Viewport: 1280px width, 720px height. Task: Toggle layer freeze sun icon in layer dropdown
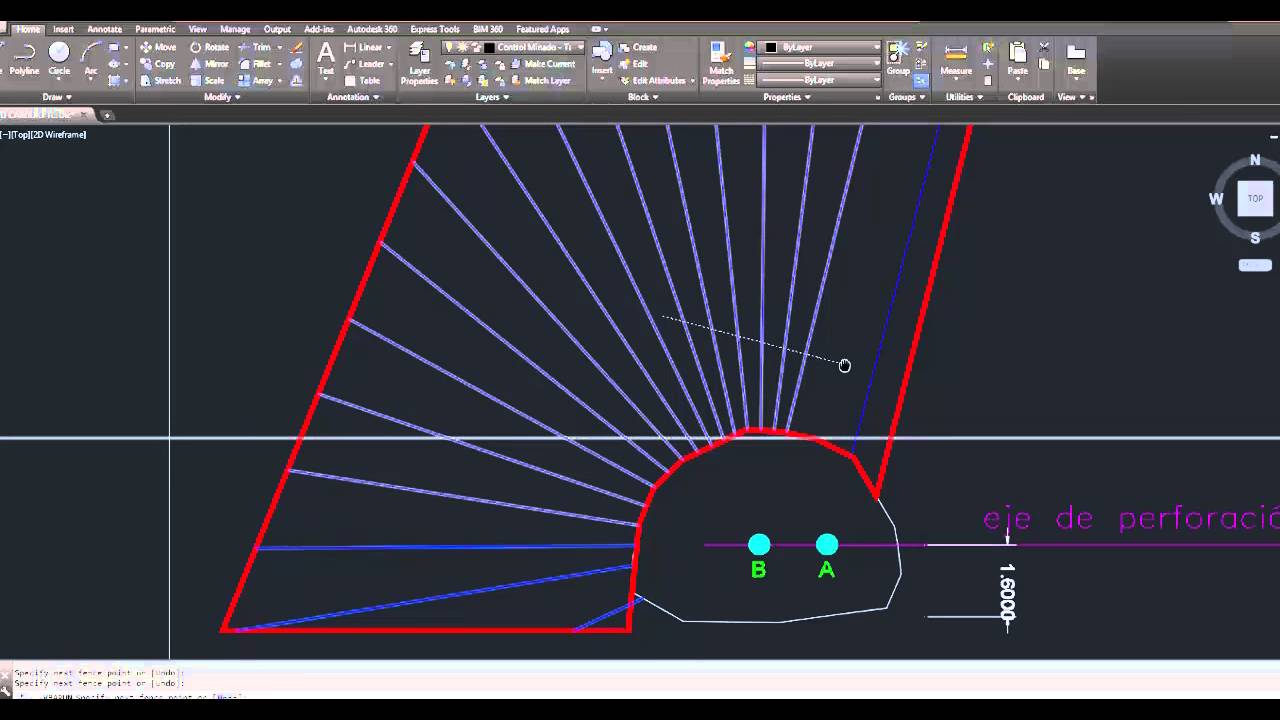pyautogui.click(x=461, y=47)
